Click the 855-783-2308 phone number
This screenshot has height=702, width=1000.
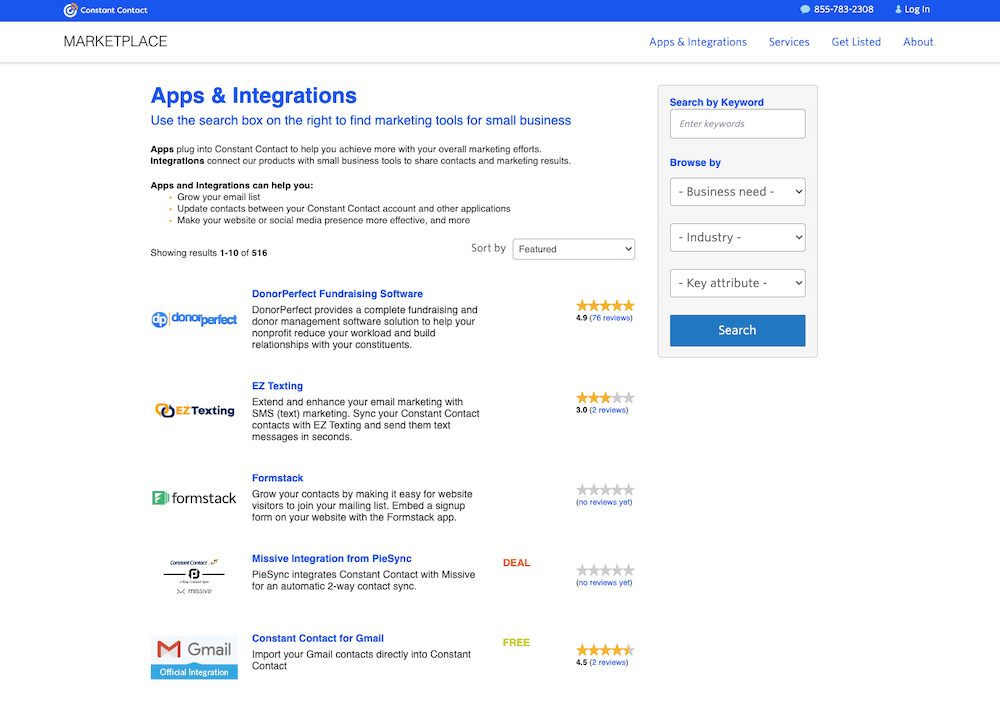click(843, 10)
